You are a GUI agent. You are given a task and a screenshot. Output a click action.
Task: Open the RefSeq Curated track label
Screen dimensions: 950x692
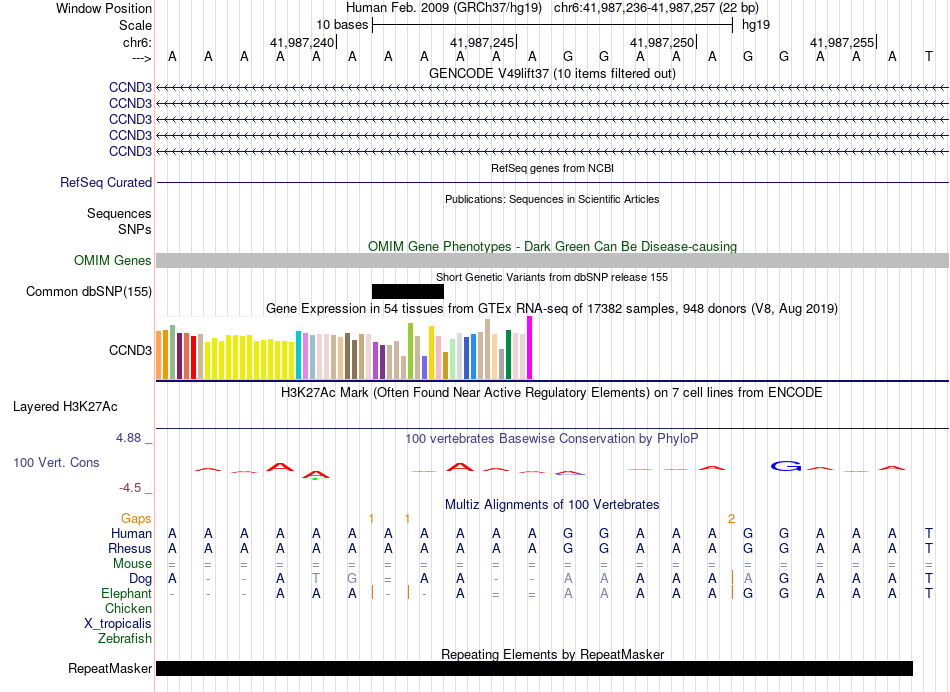click(x=105, y=182)
